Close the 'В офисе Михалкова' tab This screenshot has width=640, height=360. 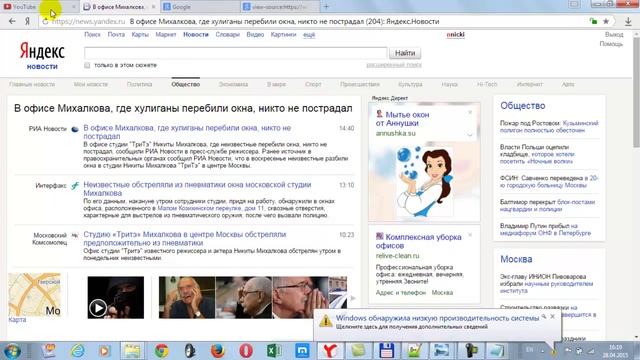pos(153,7)
